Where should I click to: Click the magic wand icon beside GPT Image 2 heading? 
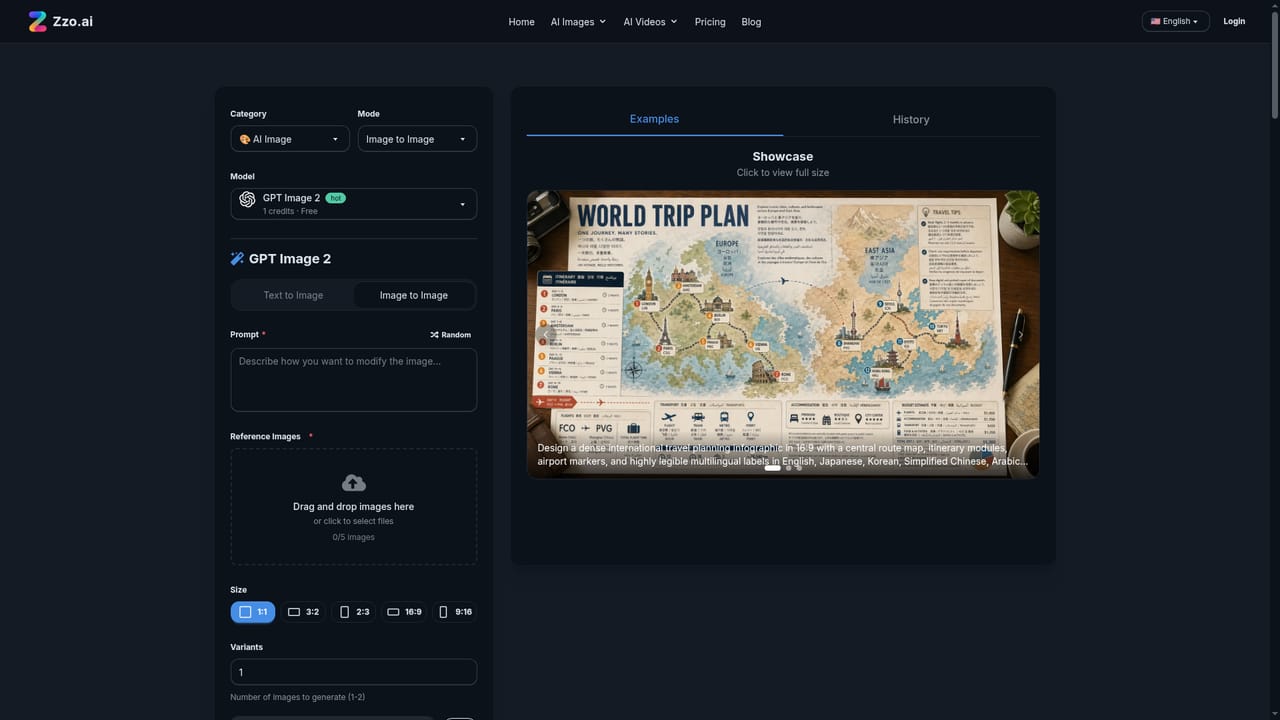(237, 259)
